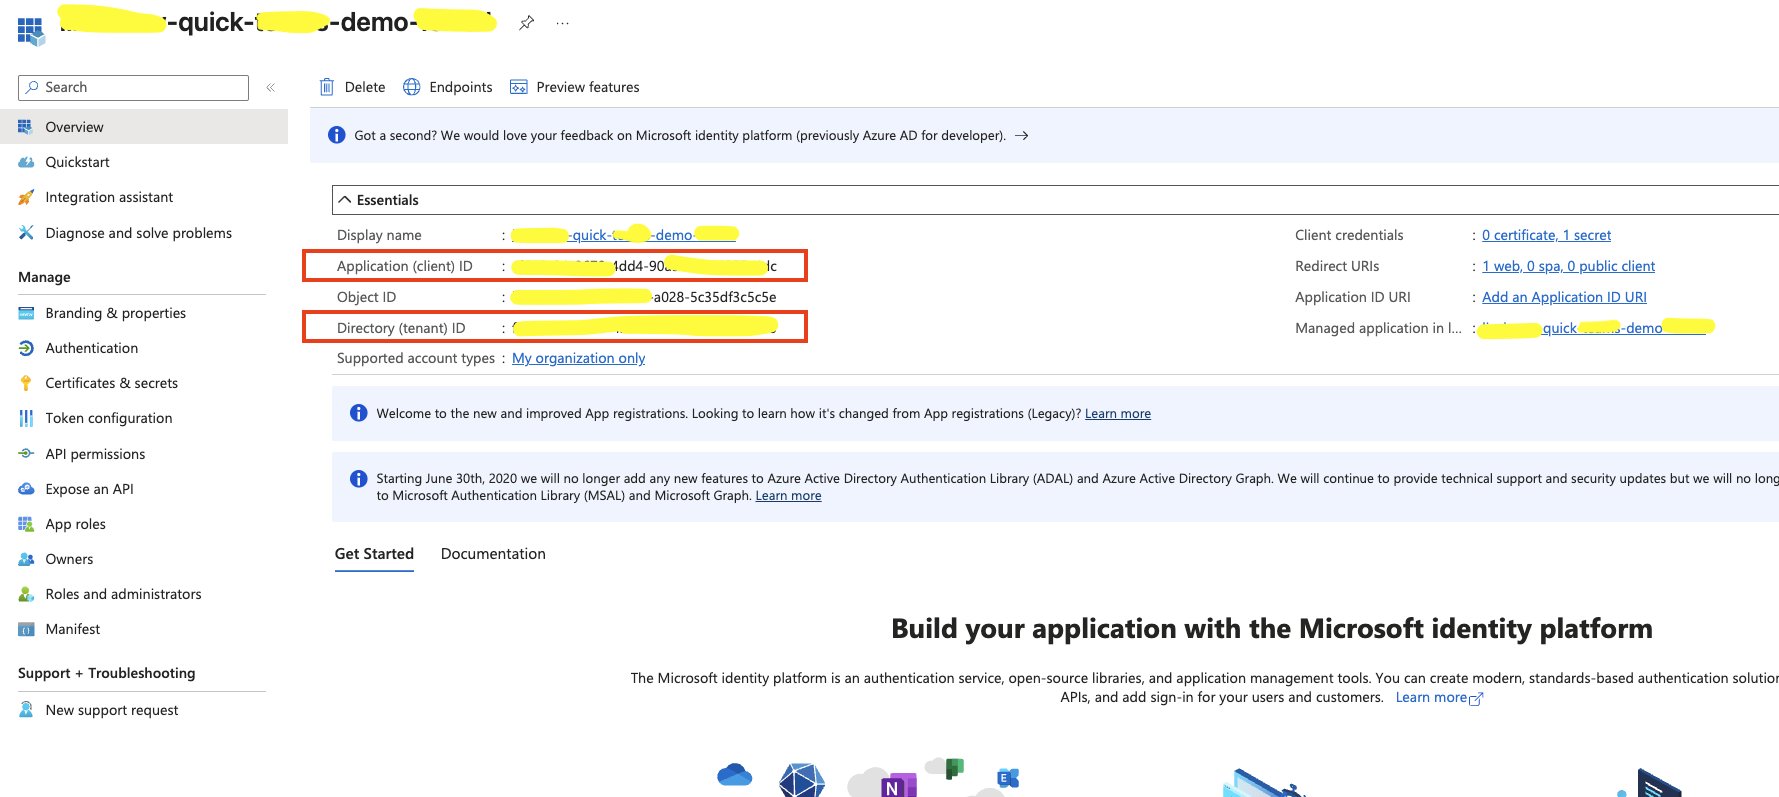
Task: Click the pin icon next to app title
Action: pos(526,23)
